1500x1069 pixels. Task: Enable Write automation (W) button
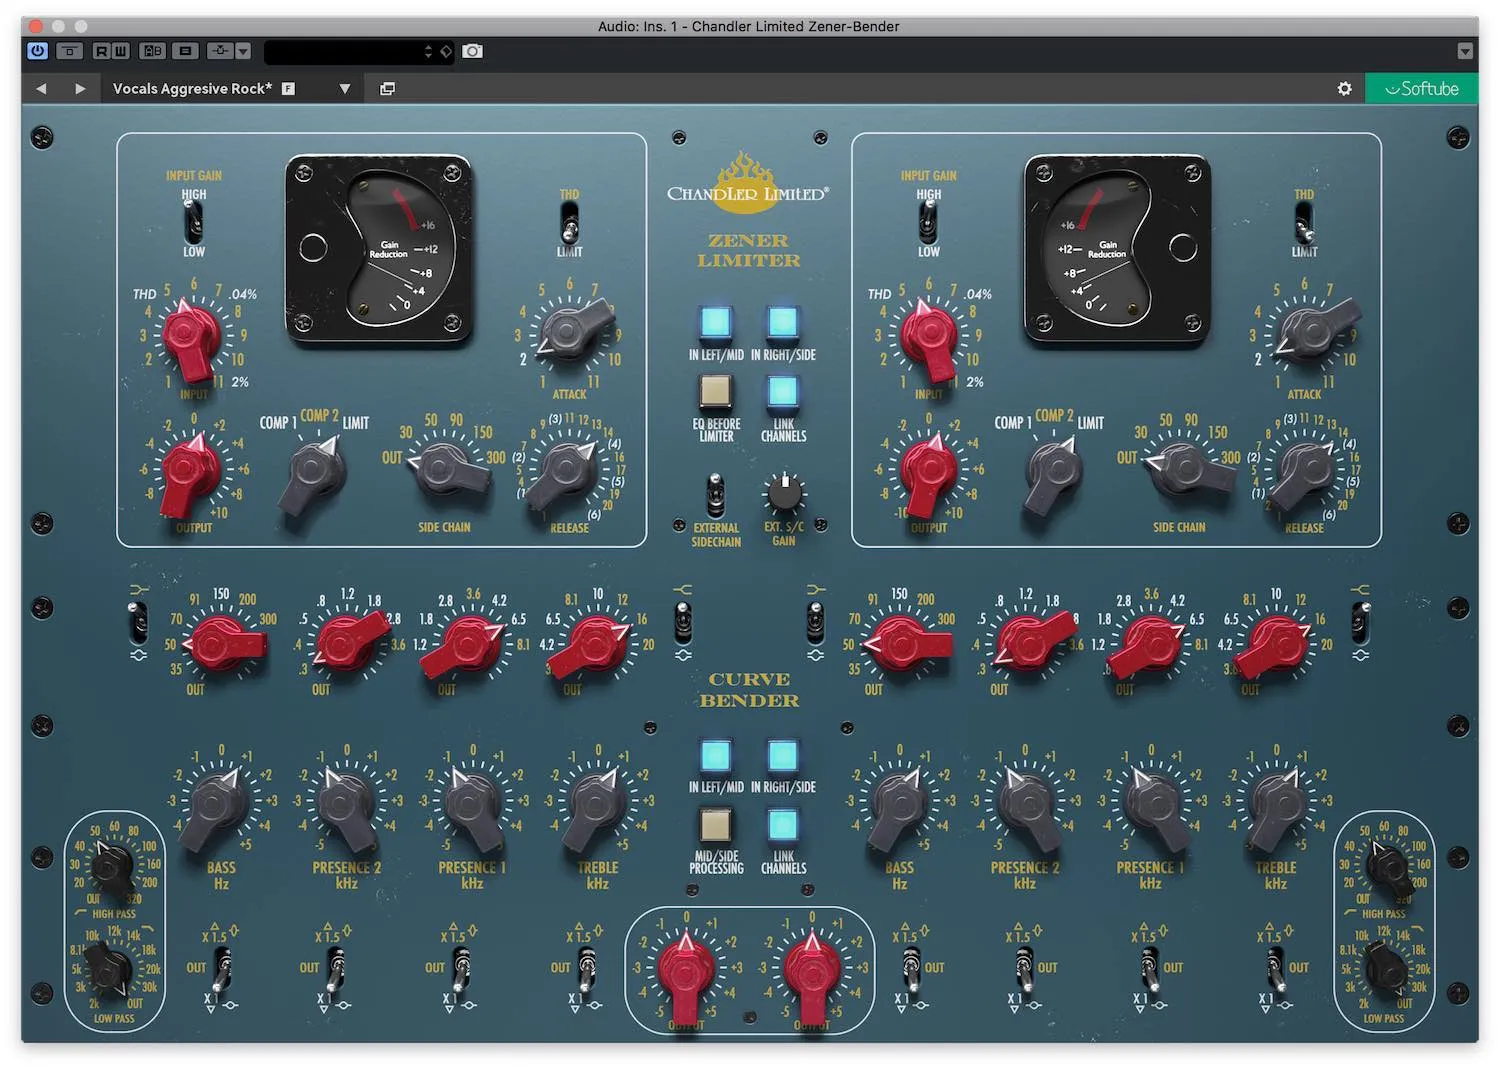(120, 51)
